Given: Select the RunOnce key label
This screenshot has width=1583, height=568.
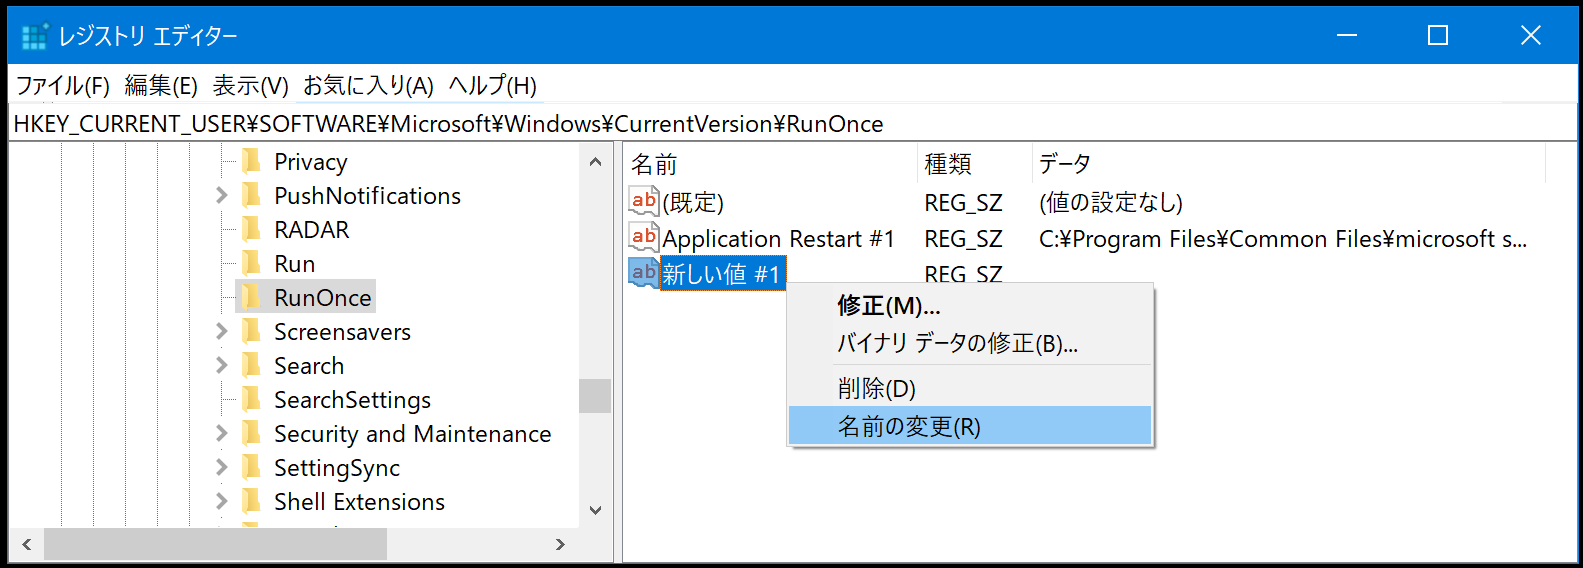Looking at the screenshot, I should pos(323,297).
